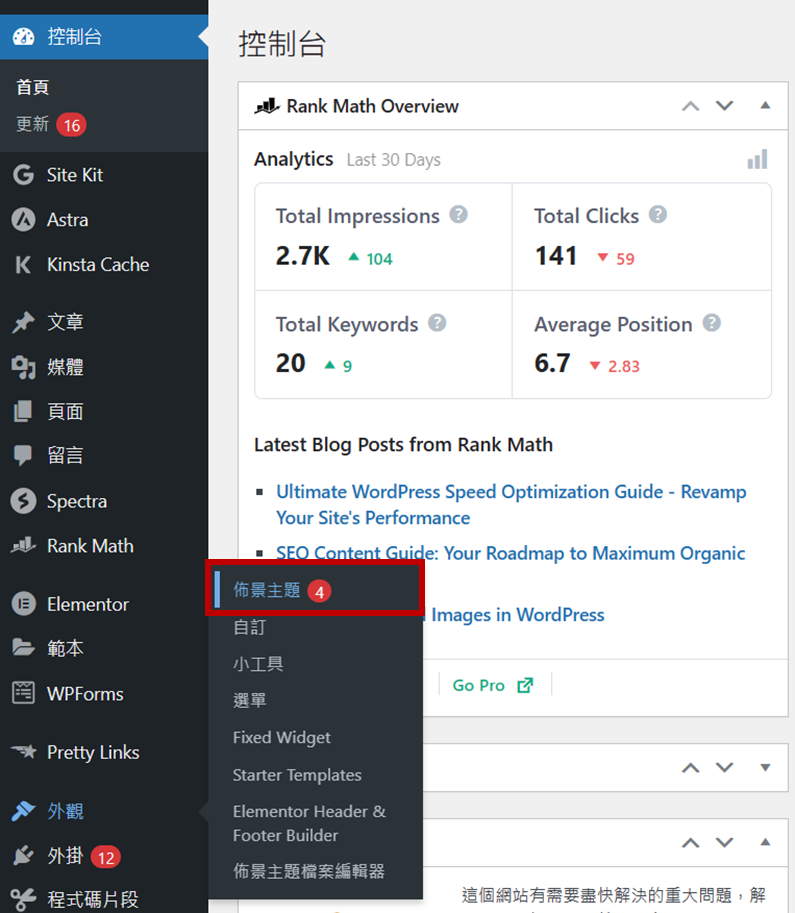The width and height of the screenshot is (795, 913).
Task: Click the Average Position value 6.7
Action: (x=552, y=363)
